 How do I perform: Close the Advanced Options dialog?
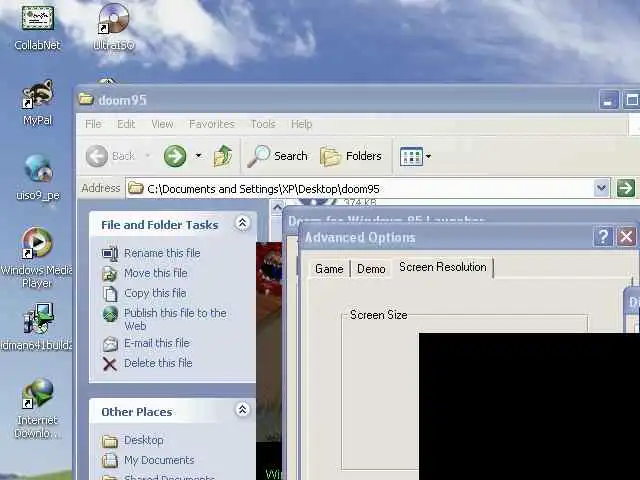pyautogui.click(x=626, y=237)
